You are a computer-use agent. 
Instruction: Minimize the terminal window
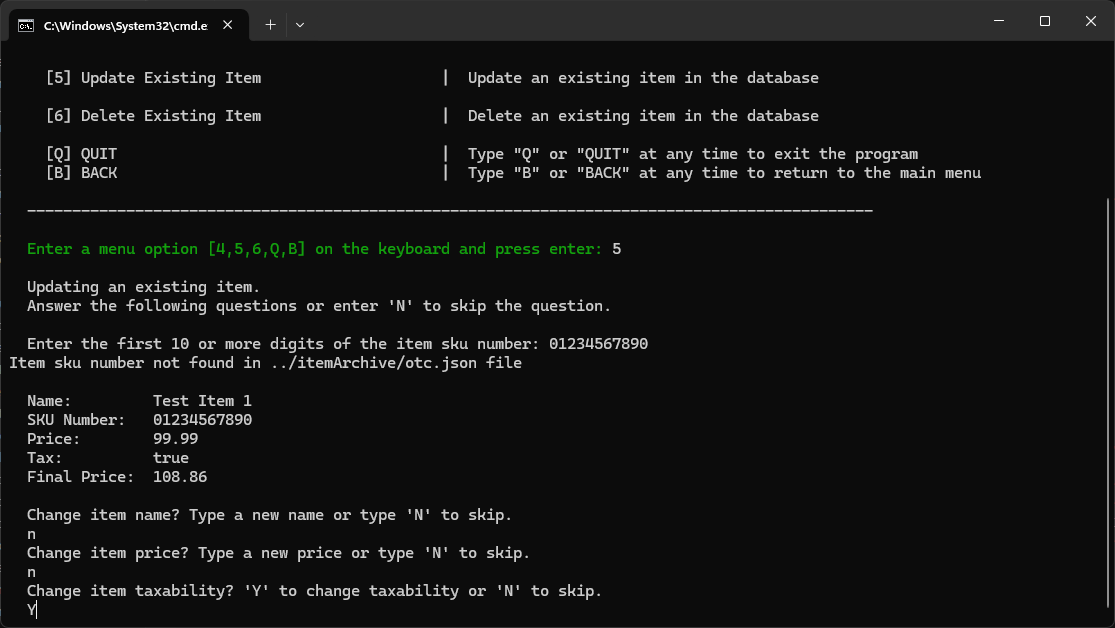tap(998, 21)
